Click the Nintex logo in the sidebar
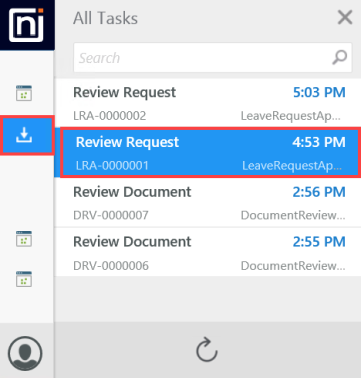Screen dimensions: 361x378 click(x=26, y=25)
